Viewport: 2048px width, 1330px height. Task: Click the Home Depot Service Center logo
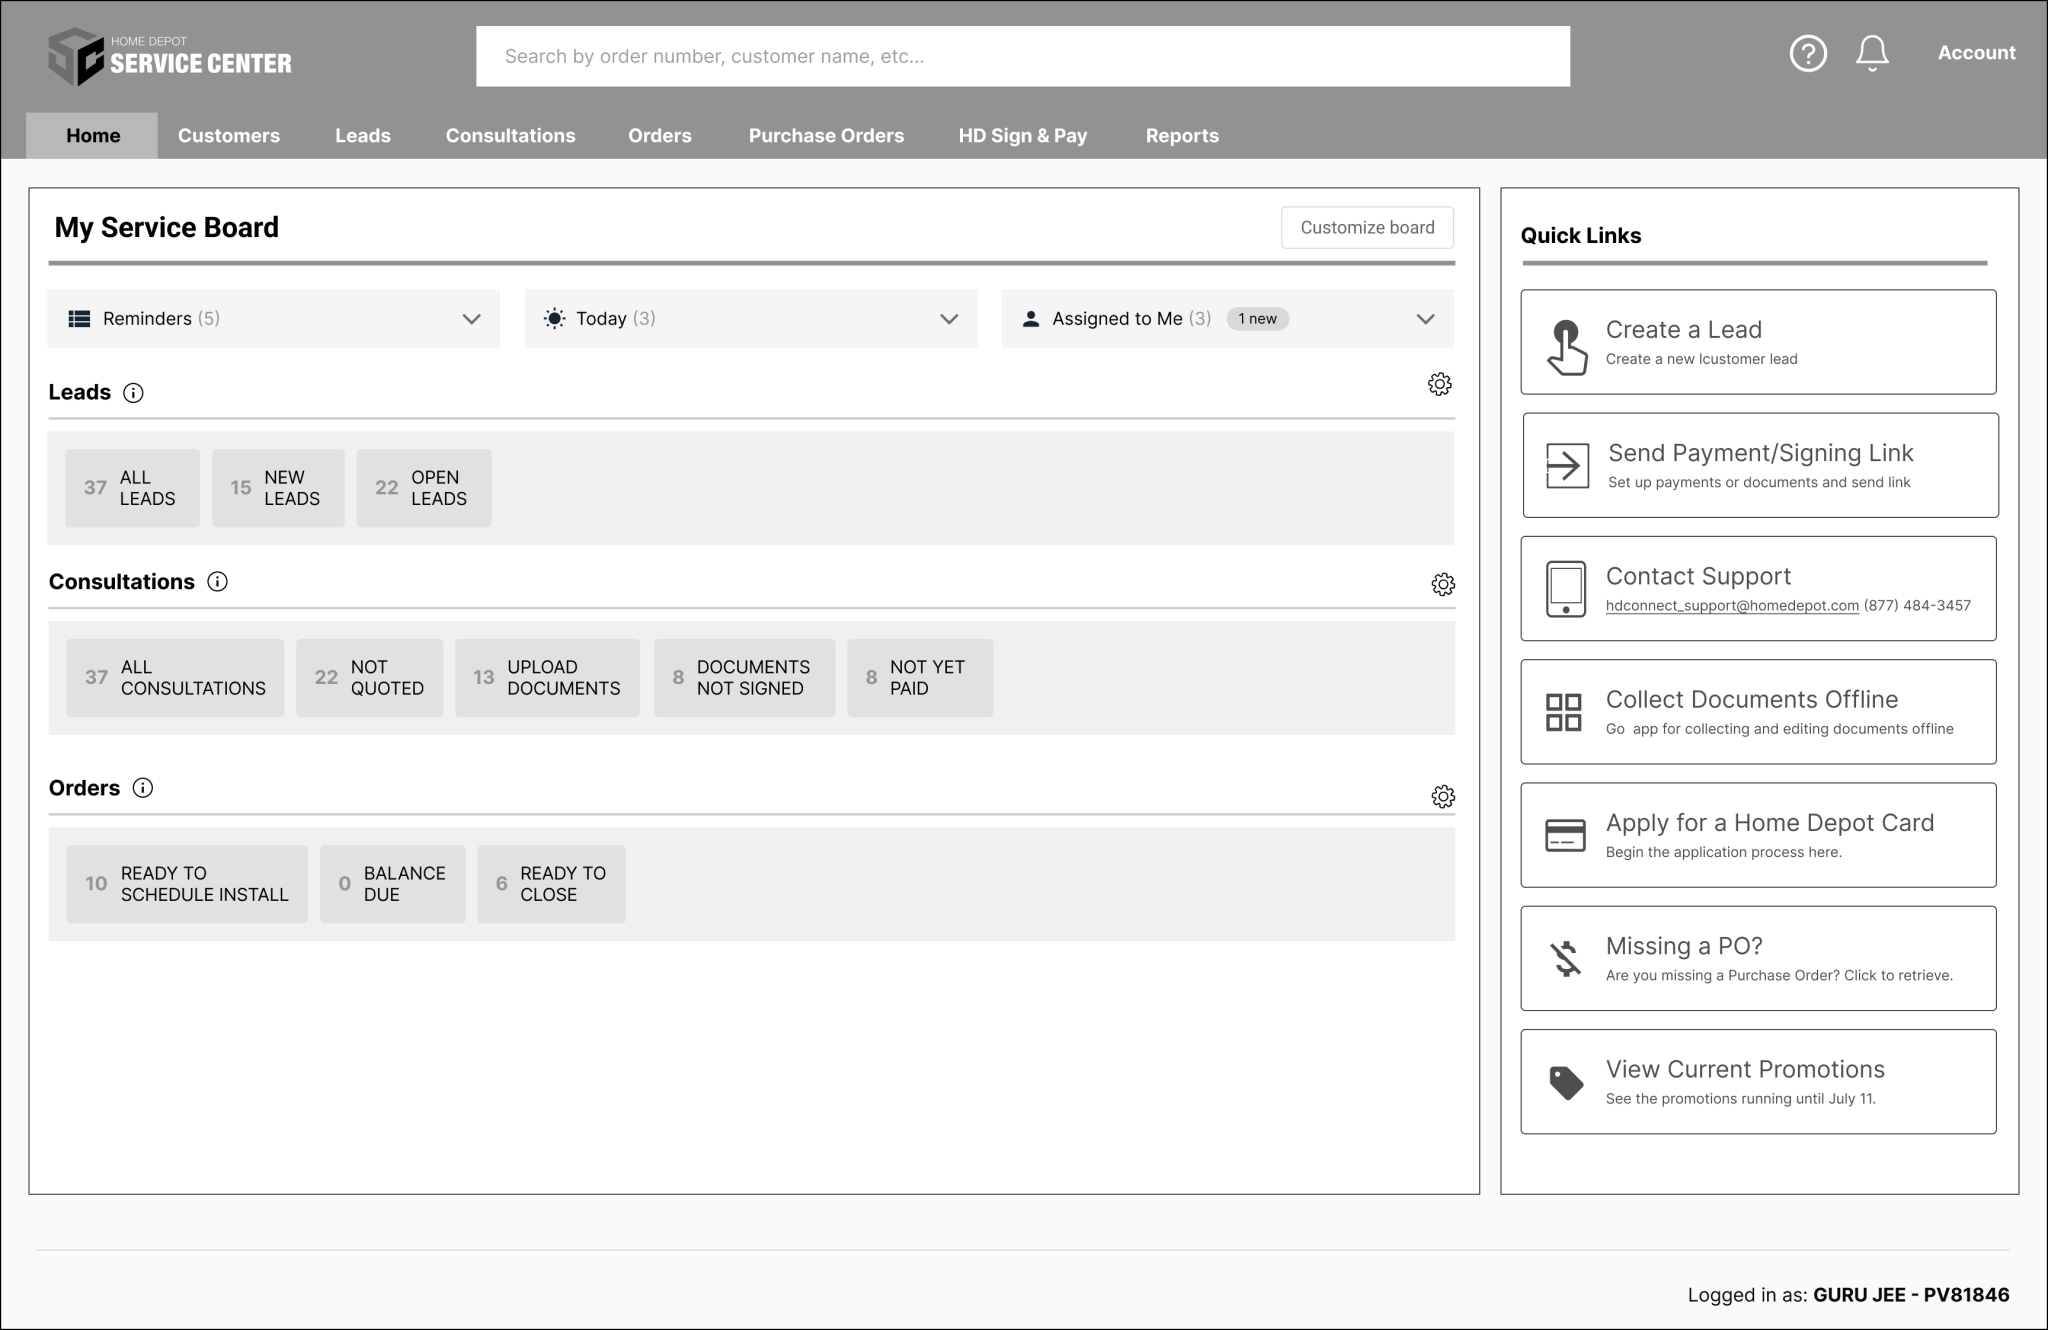(170, 57)
